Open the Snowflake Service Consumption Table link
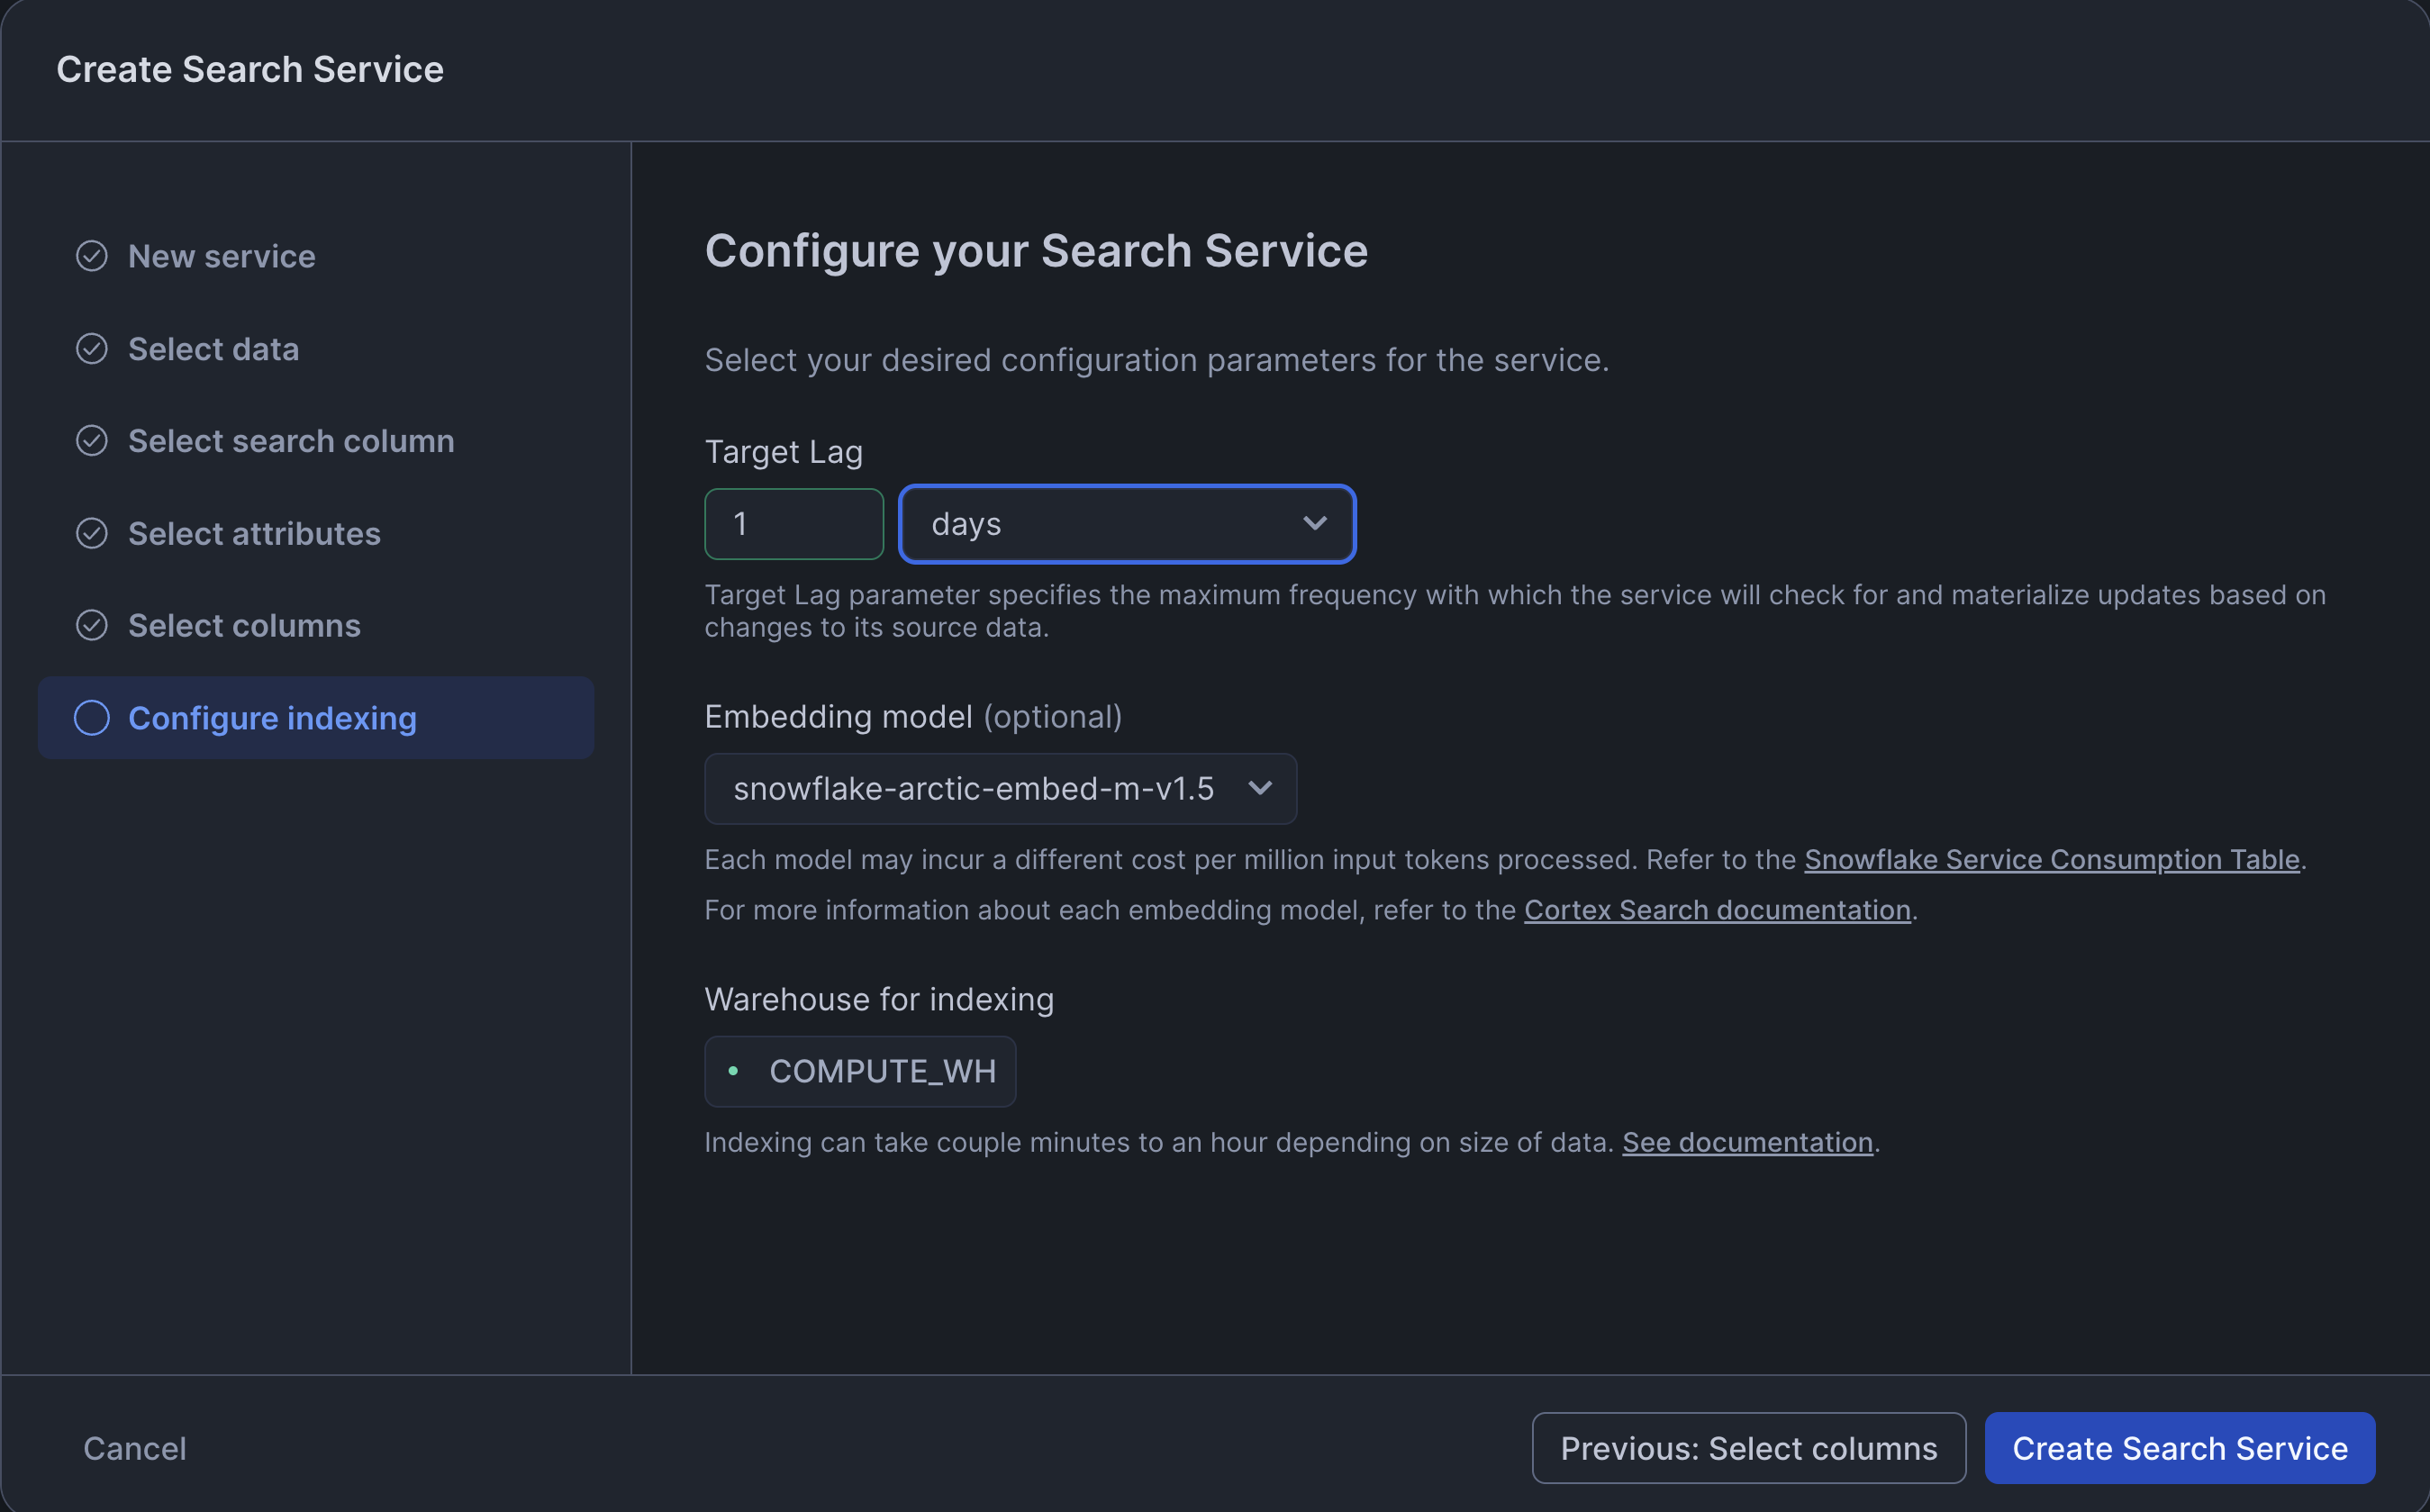 pos(2051,859)
